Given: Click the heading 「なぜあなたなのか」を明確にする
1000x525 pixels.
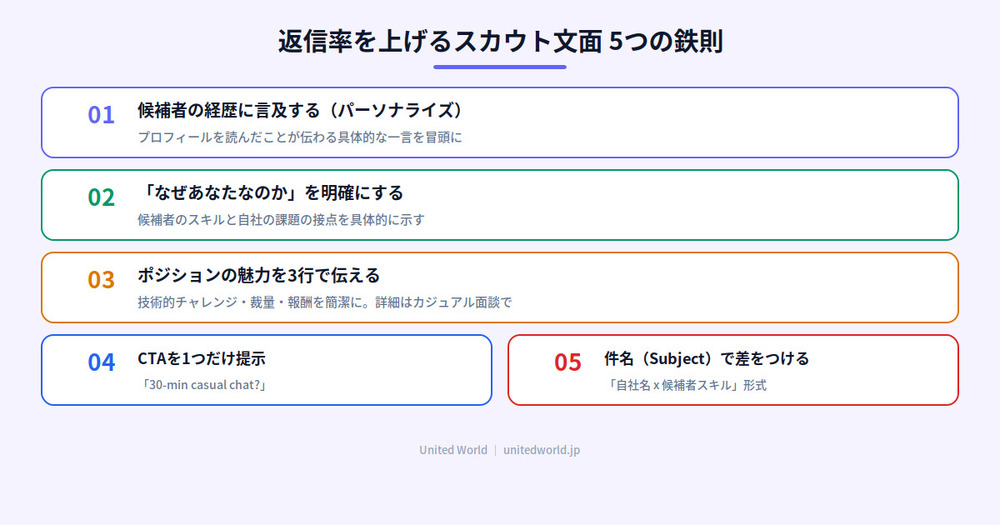Looking at the screenshot, I should 270,193.
